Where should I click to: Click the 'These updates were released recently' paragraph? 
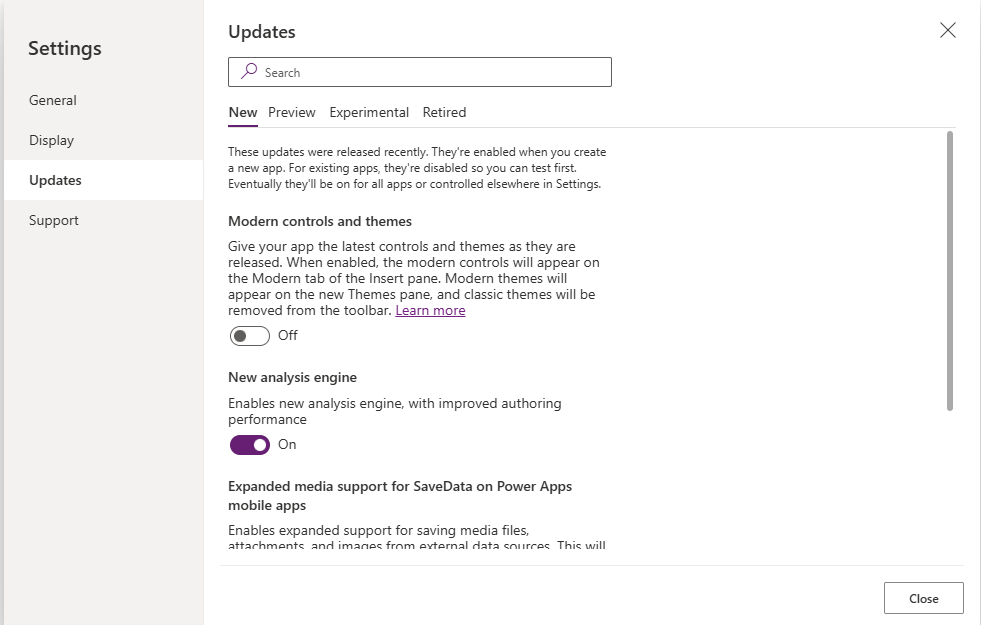(x=417, y=168)
